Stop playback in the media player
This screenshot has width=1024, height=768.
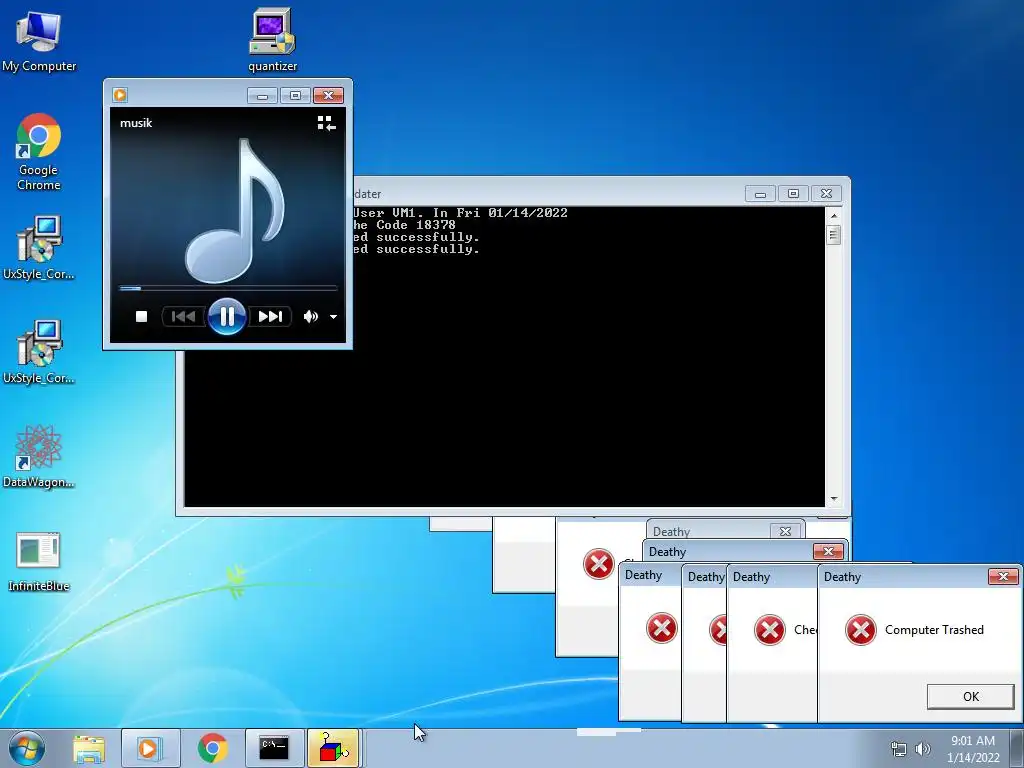(141, 317)
